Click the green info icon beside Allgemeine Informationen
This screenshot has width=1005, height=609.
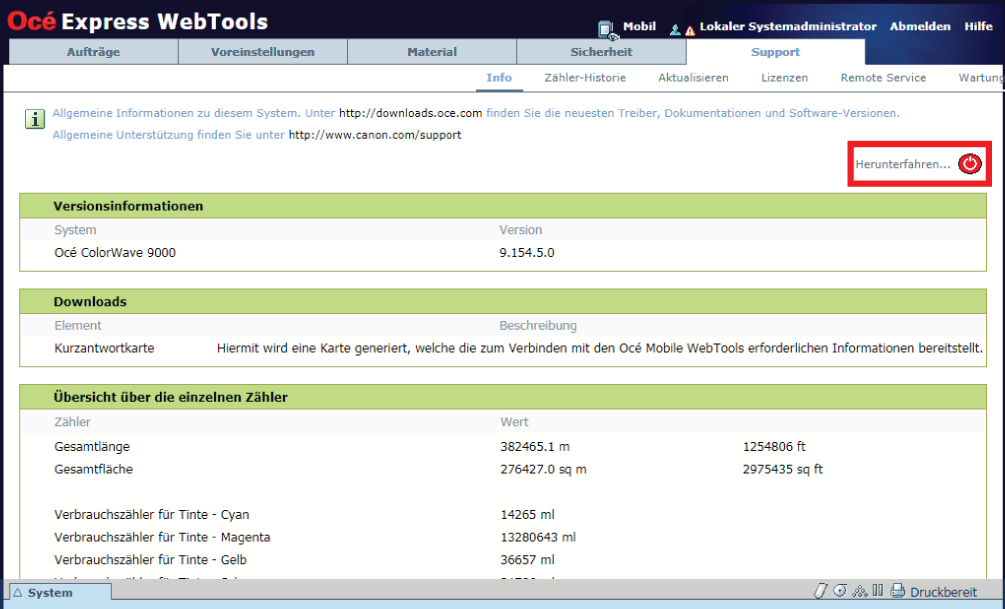click(35, 119)
